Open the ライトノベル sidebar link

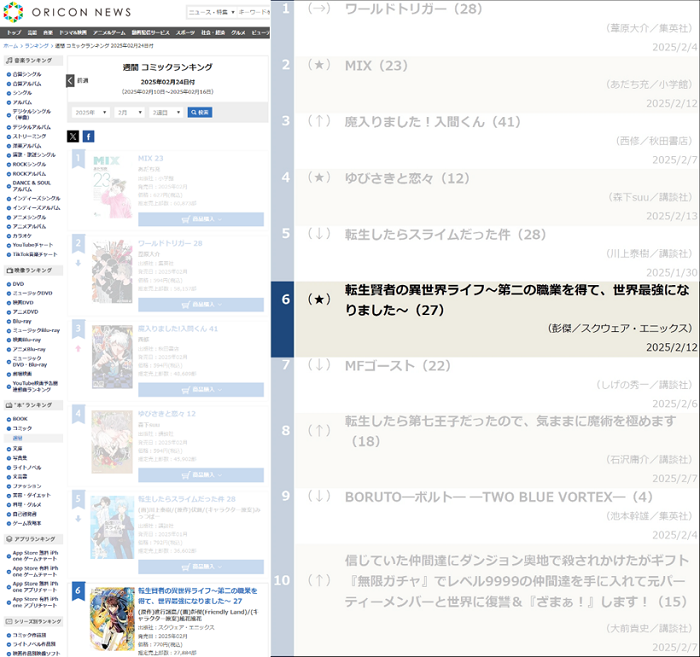(x=27, y=467)
